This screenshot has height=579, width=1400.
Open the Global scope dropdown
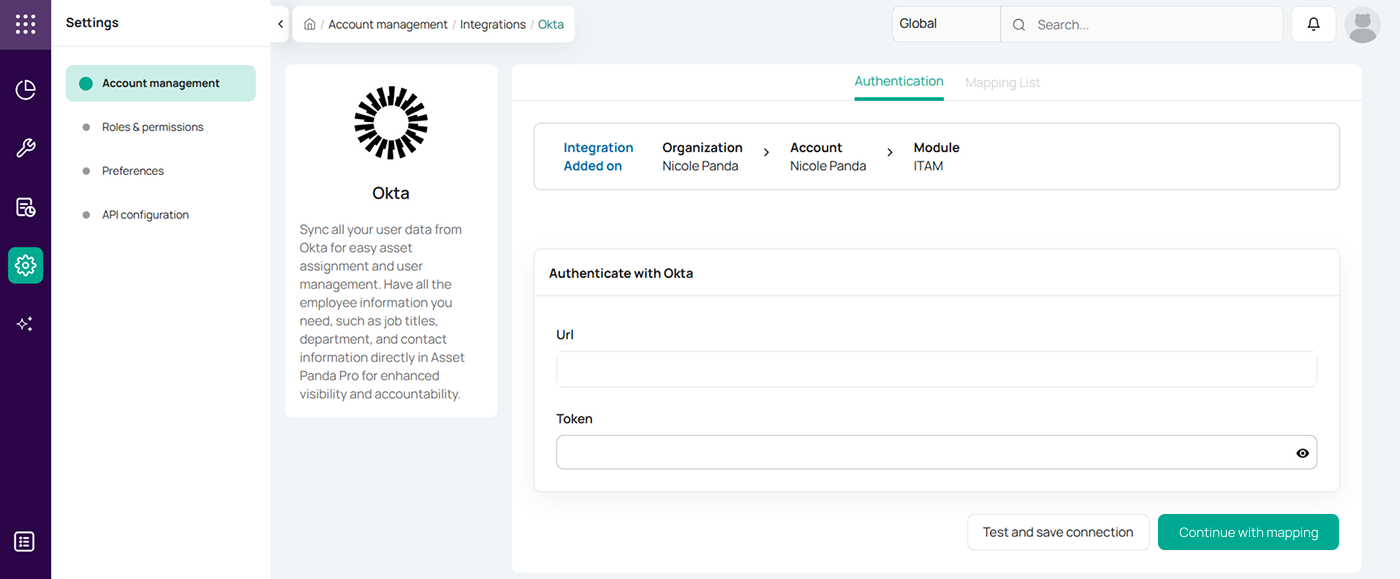[x=944, y=23]
